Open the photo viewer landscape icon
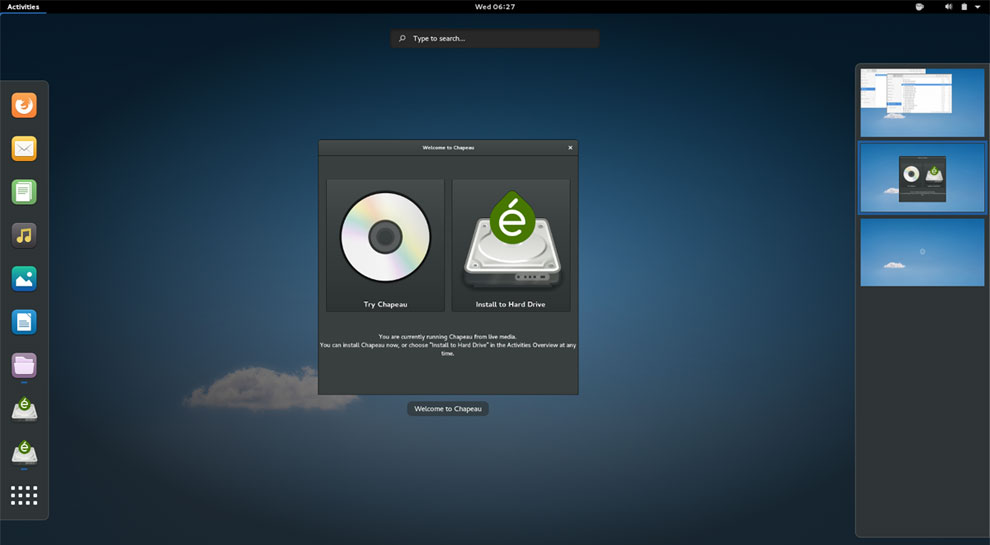Image resolution: width=990 pixels, height=545 pixels. point(24,279)
